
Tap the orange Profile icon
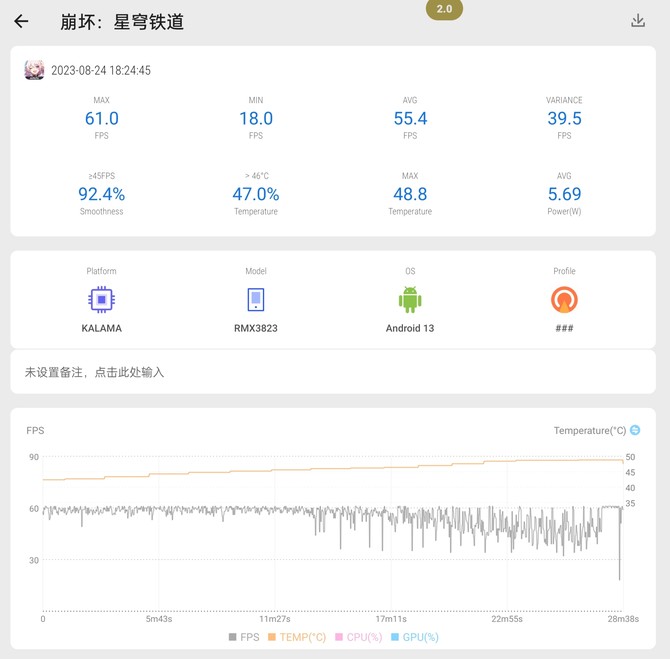tap(564, 300)
